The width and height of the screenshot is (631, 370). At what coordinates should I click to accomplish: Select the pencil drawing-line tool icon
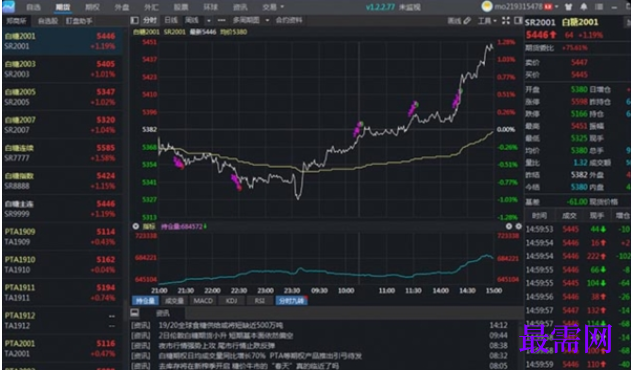467,21
